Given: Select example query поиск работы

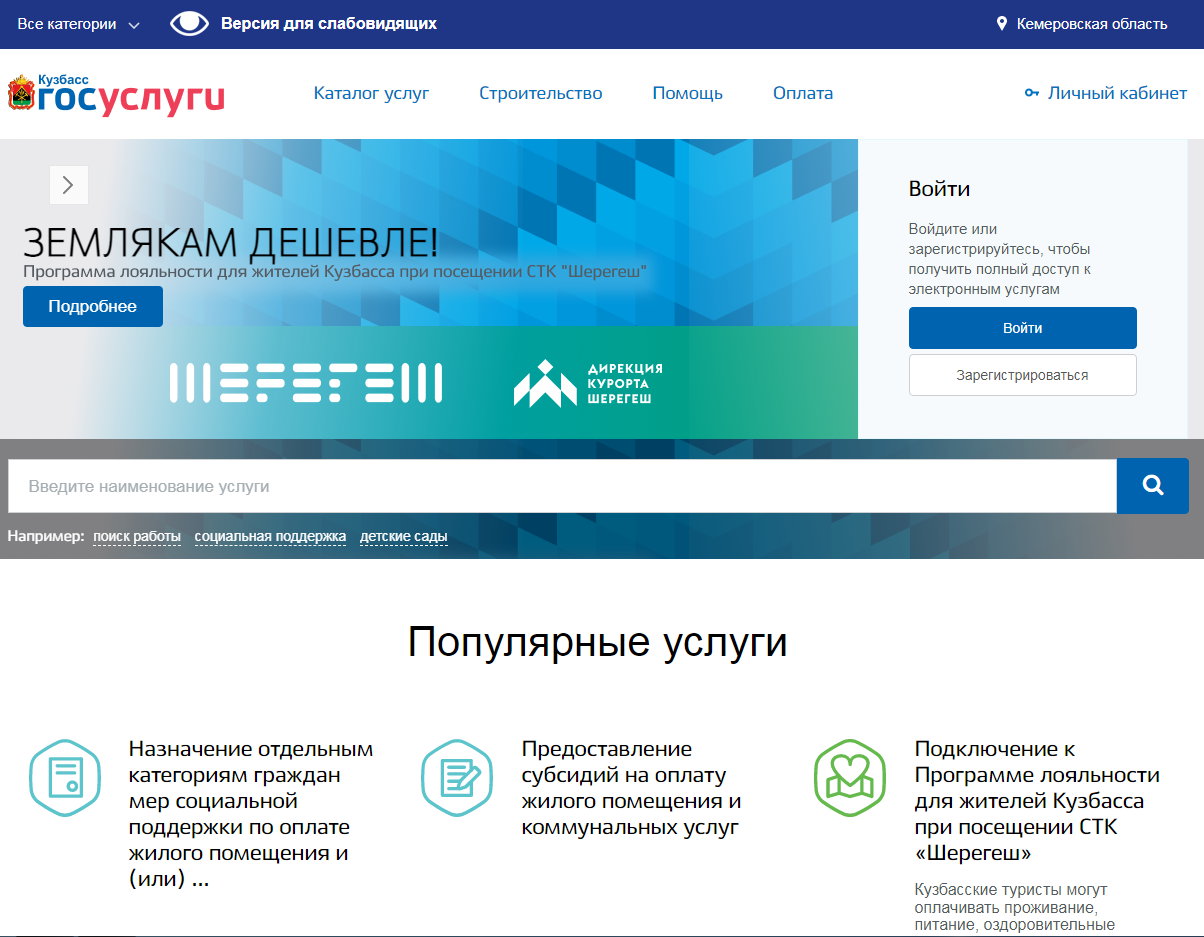Looking at the screenshot, I should click(137, 537).
